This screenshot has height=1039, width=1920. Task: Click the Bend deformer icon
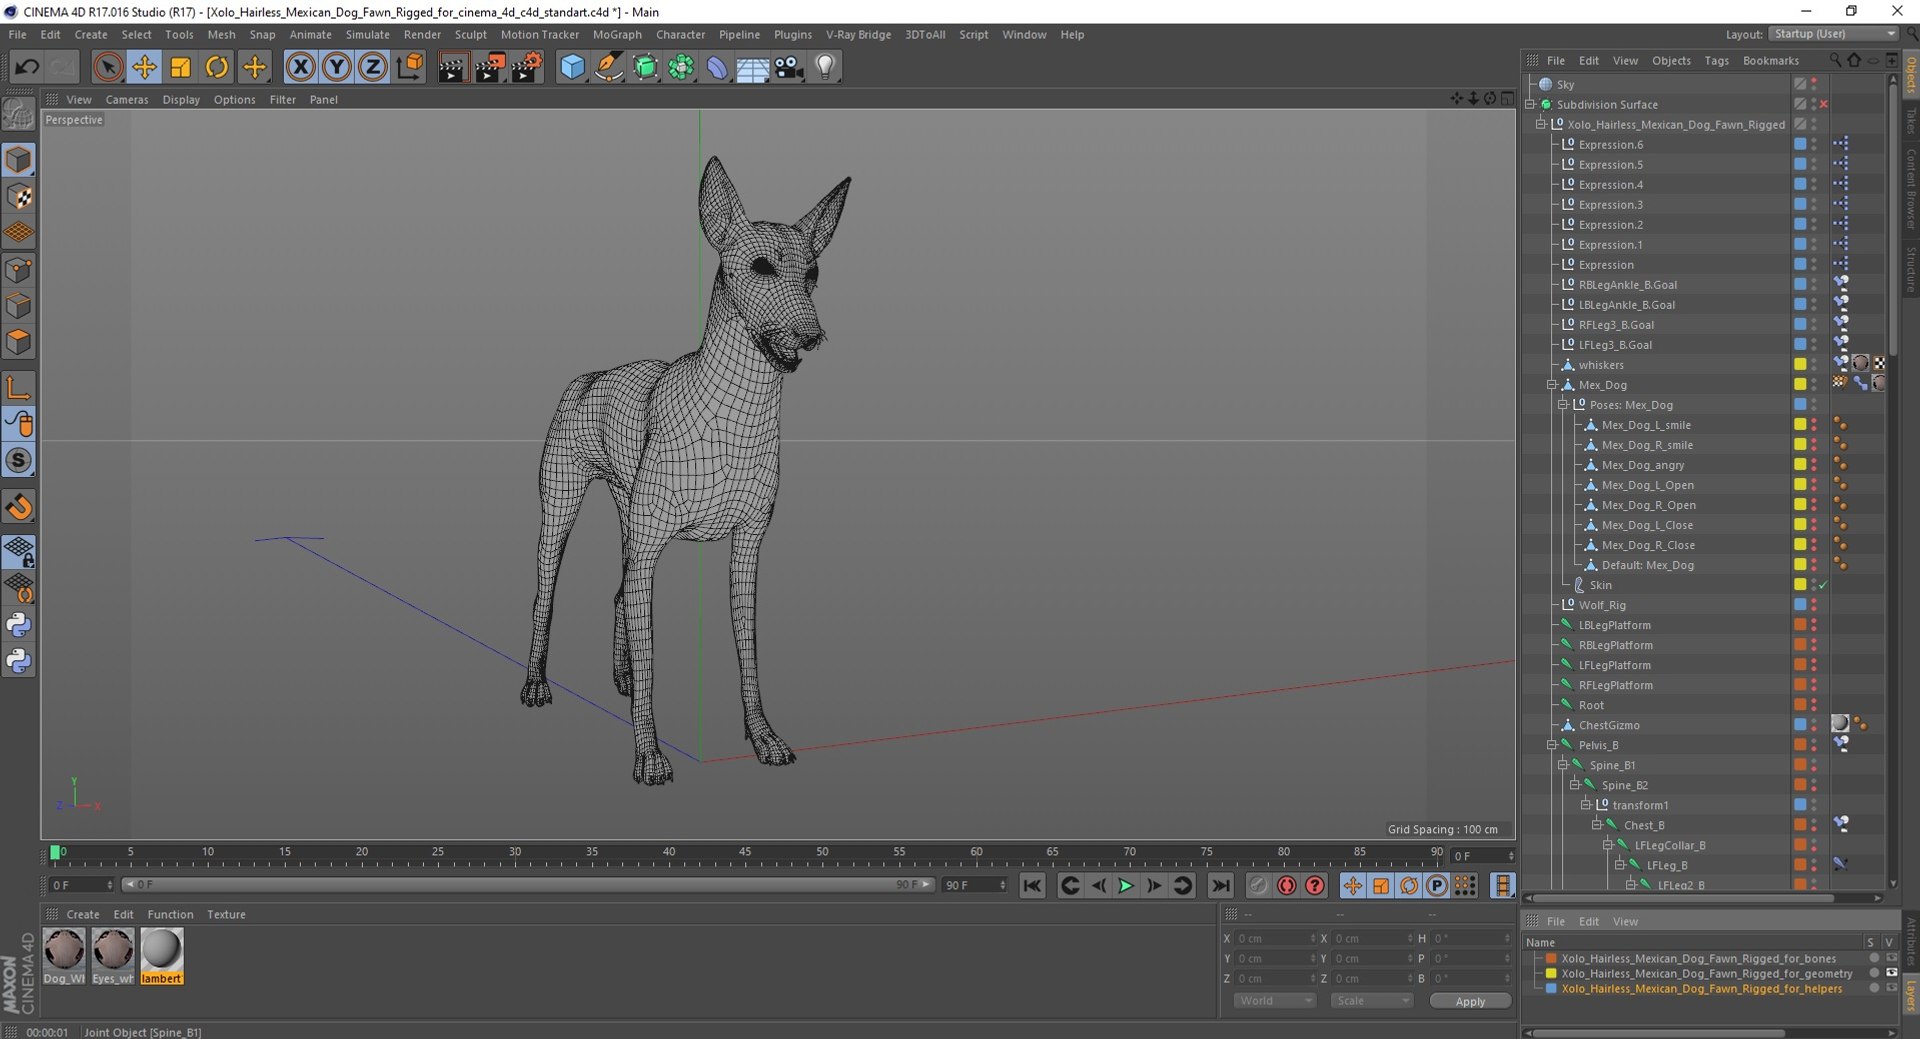coord(717,67)
